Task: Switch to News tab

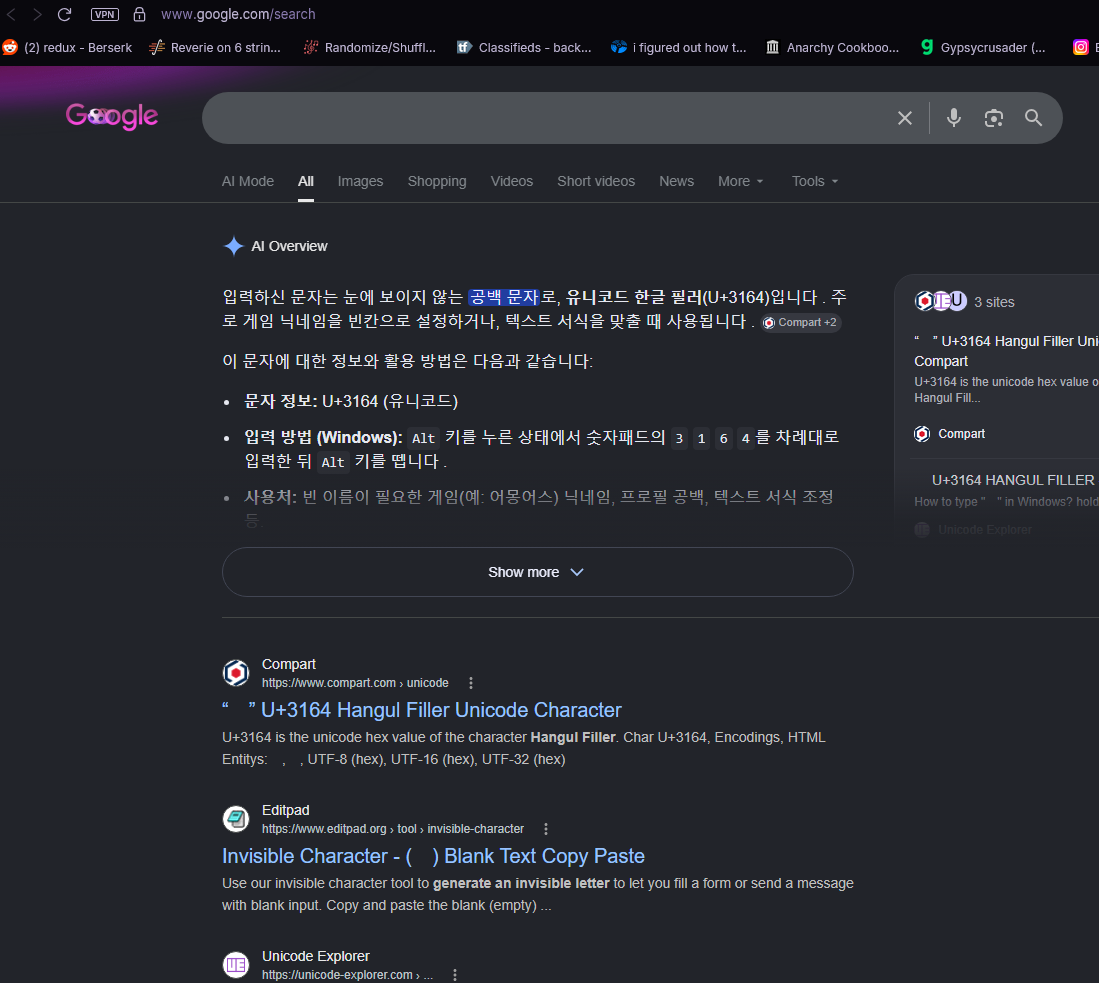Action: pyautogui.click(x=676, y=181)
